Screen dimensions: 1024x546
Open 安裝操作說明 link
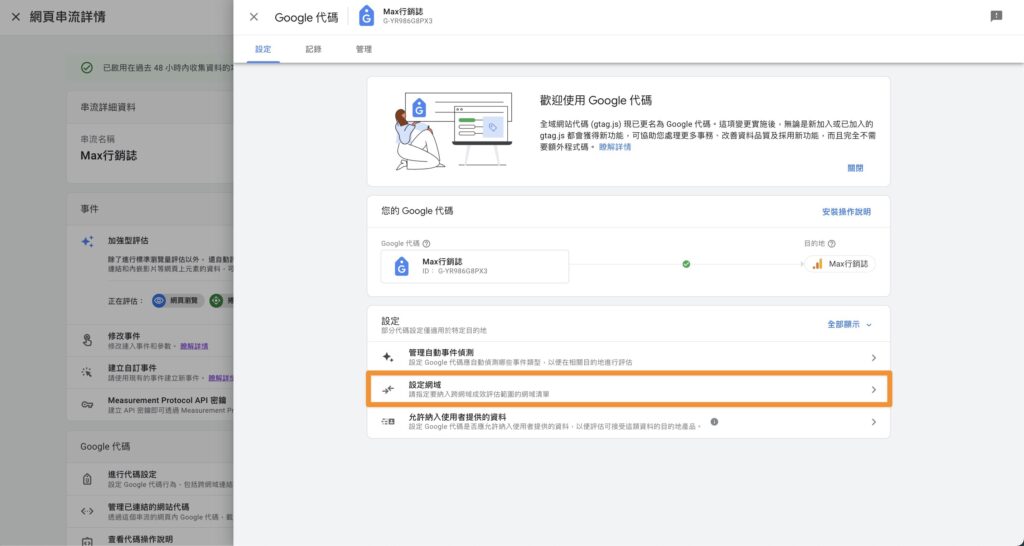846,212
